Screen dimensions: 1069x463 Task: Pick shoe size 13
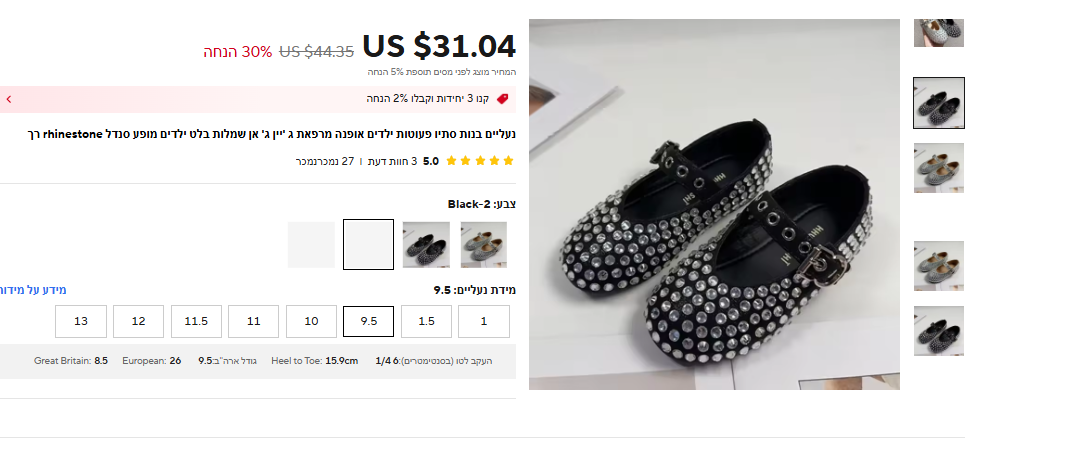[x=81, y=322]
